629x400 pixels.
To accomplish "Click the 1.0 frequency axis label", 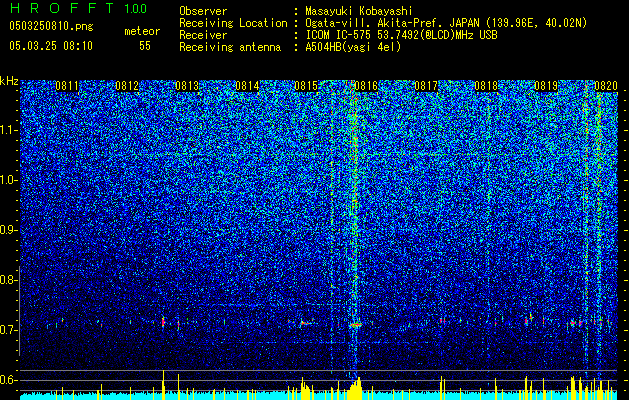I will [8, 180].
